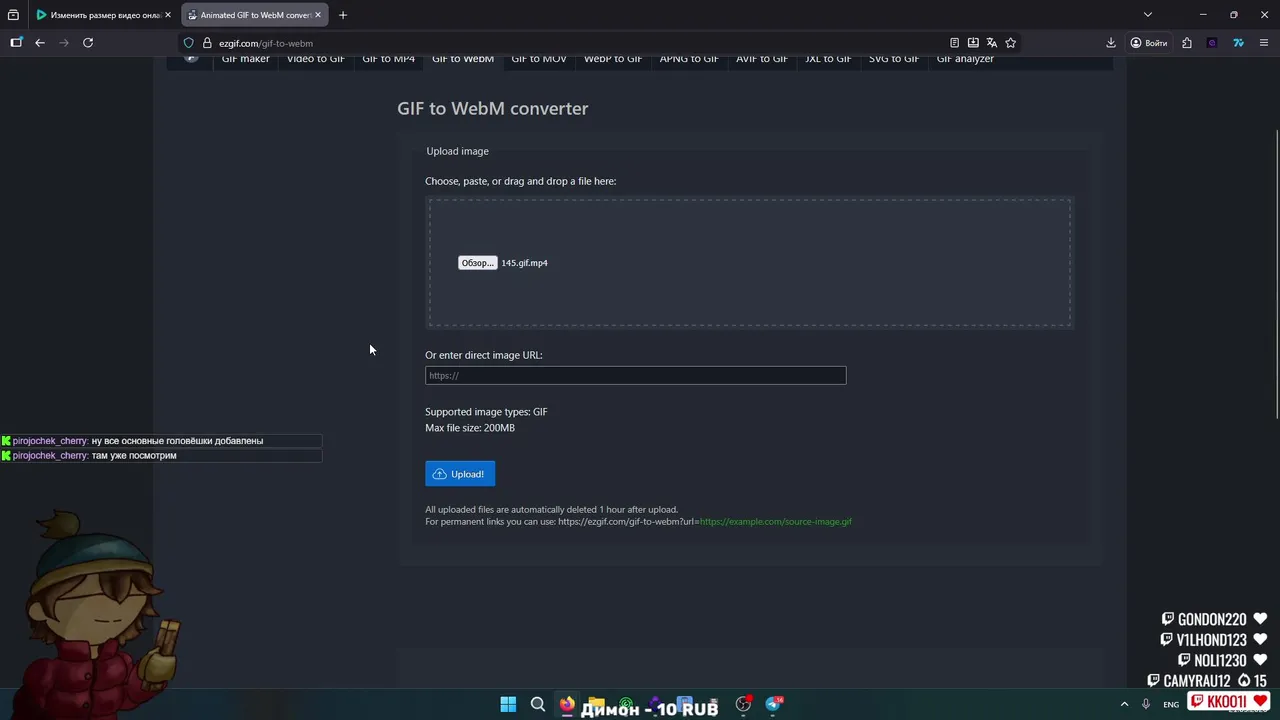
Task: Open the Firefox tab overview icon
Action: tap(13, 15)
